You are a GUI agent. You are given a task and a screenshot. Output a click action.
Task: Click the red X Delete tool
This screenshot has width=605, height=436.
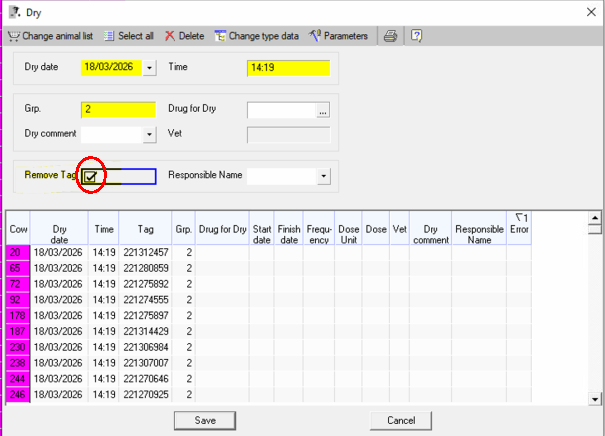[184, 36]
